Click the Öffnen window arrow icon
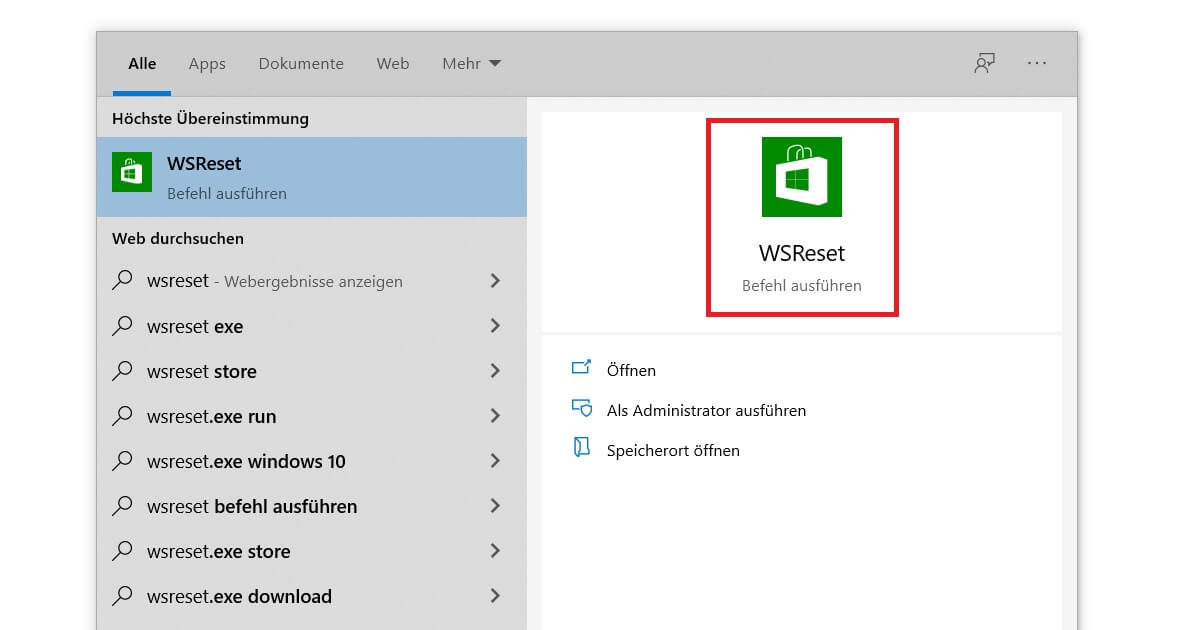Screen dimensions: 1200x630 click(x=582, y=368)
